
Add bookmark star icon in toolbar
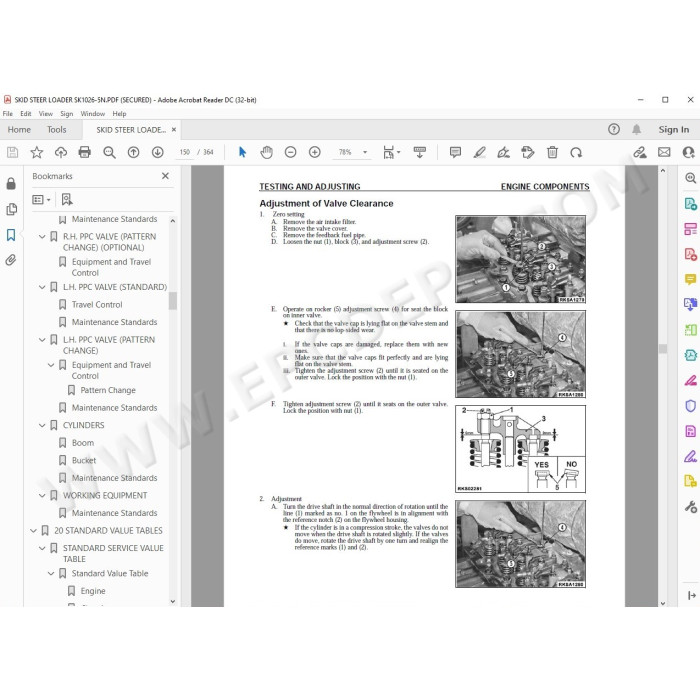[x=37, y=153]
